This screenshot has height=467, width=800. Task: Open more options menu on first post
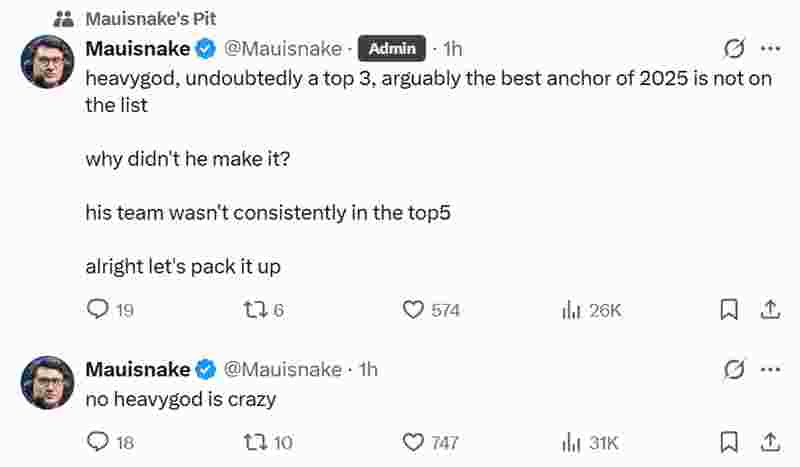point(770,49)
